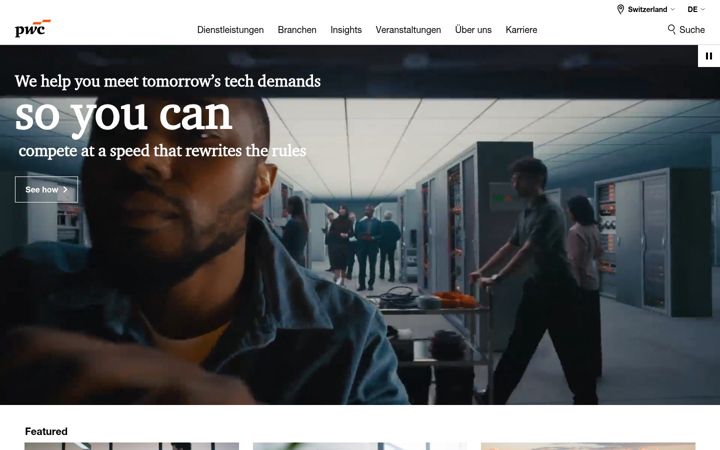Click the search magnifier icon
Image resolution: width=720 pixels, height=450 pixels.
(671, 29)
